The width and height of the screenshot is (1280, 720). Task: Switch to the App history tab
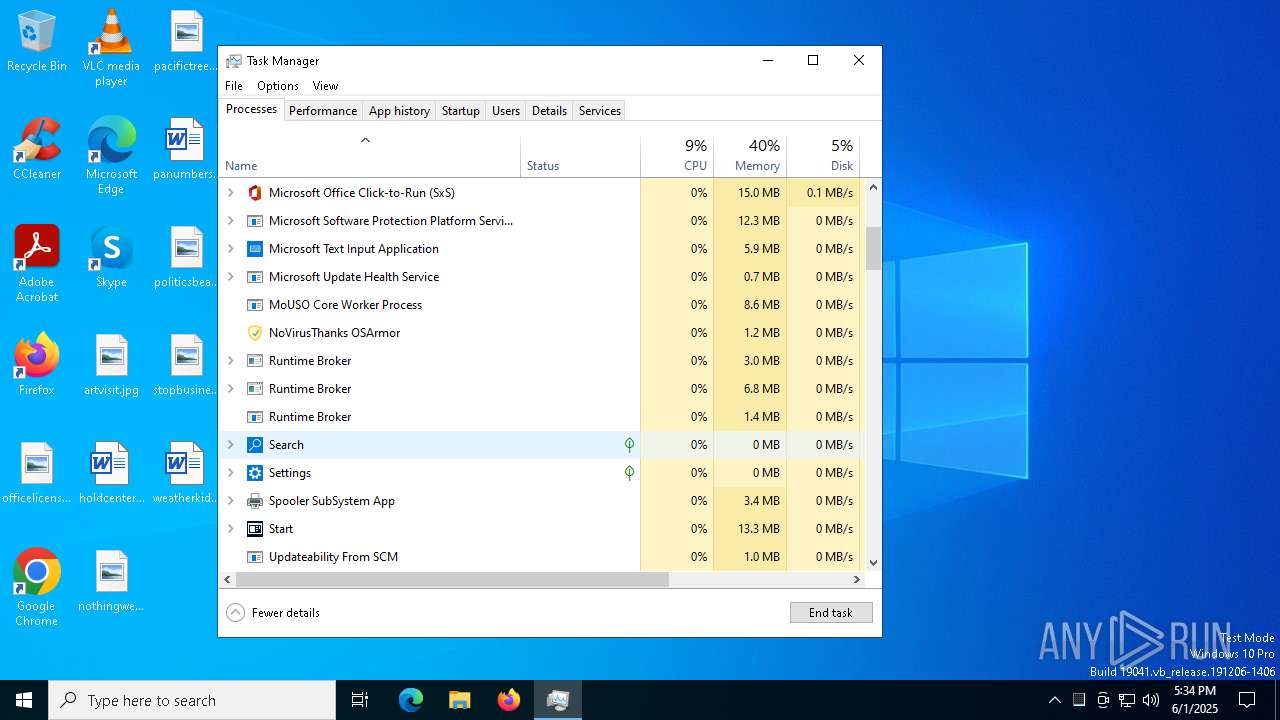pyautogui.click(x=399, y=111)
